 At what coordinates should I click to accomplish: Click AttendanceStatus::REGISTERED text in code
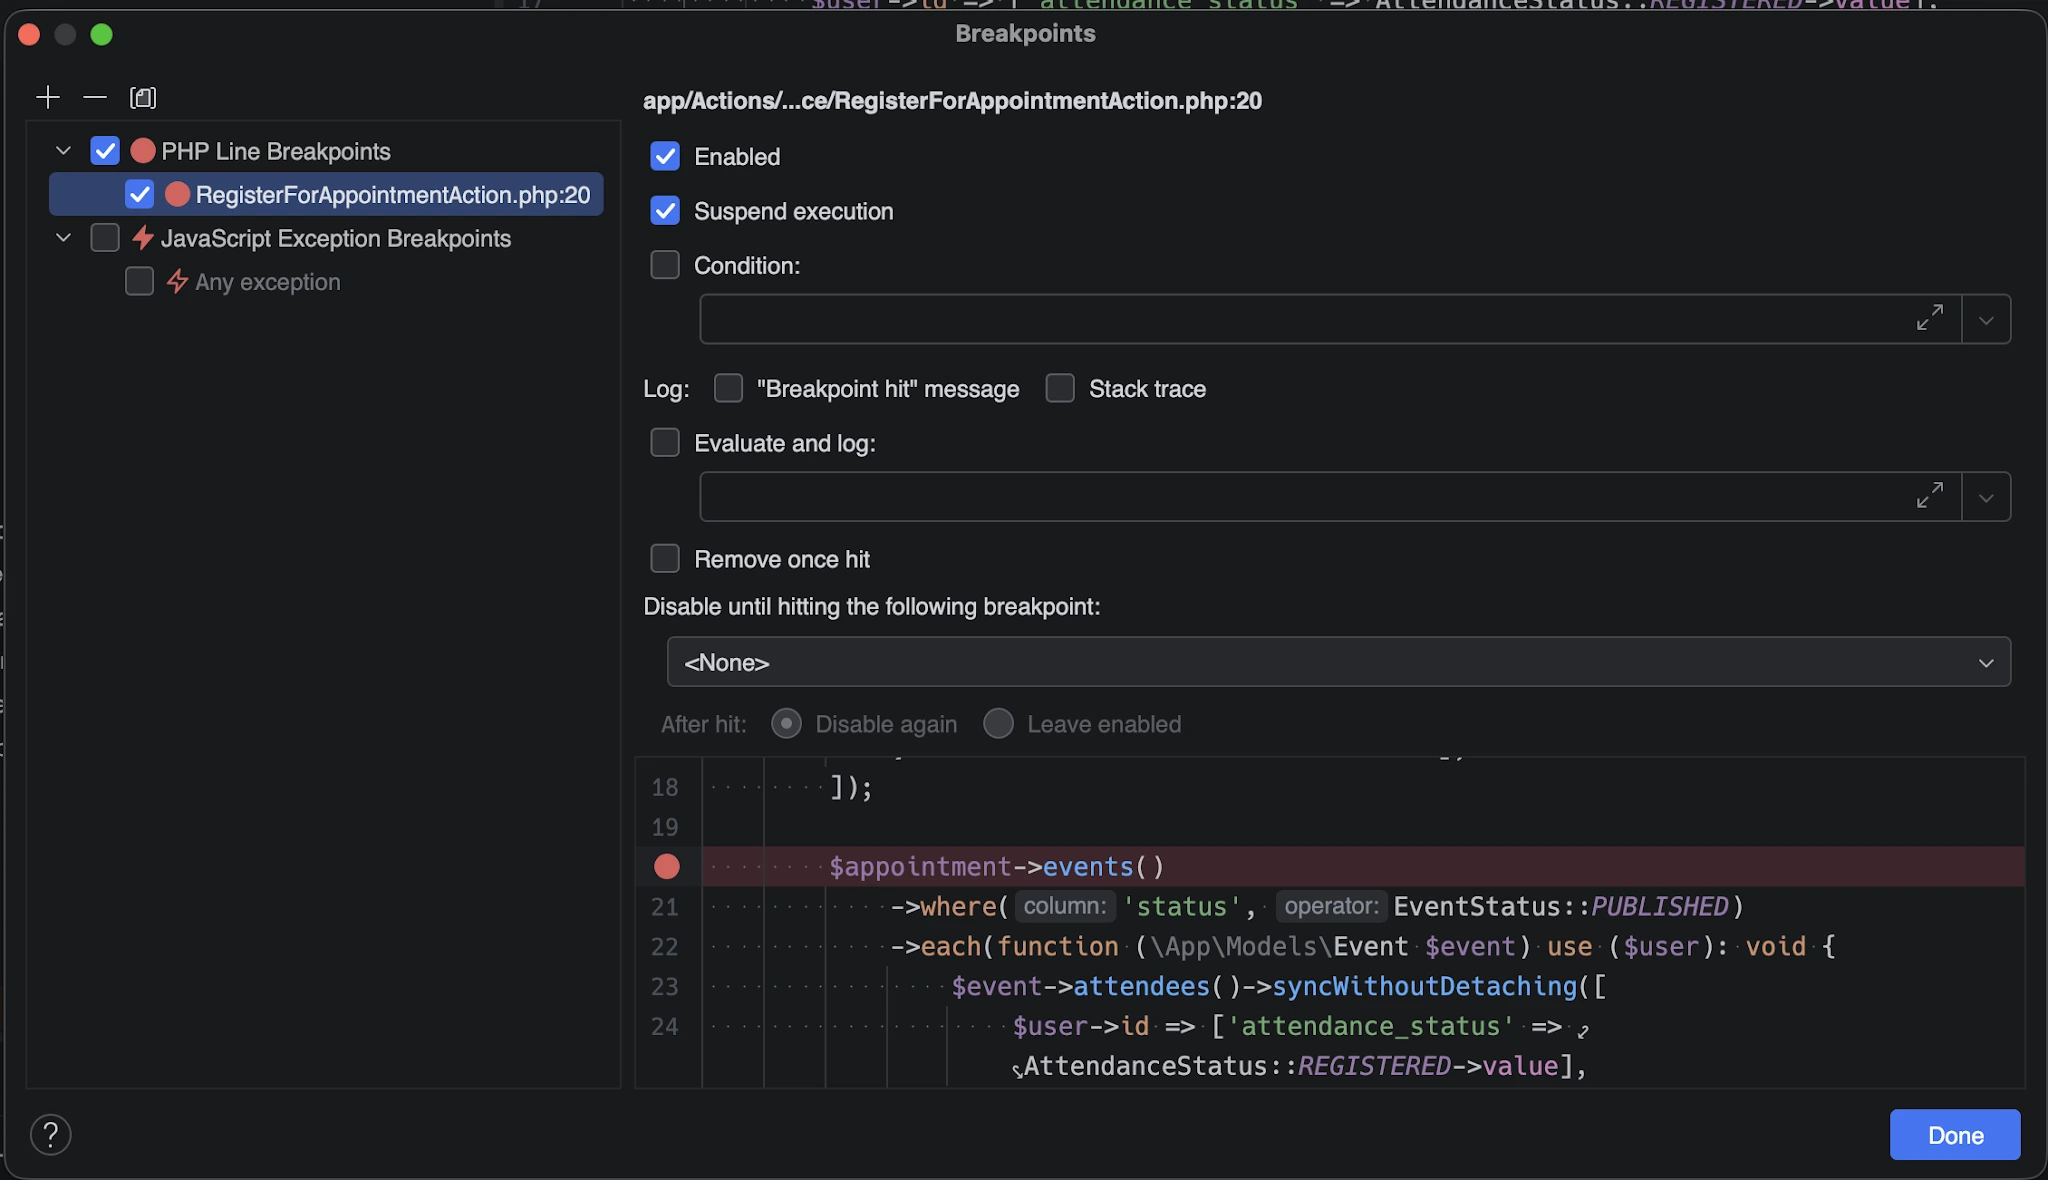coord(1237,1066)
